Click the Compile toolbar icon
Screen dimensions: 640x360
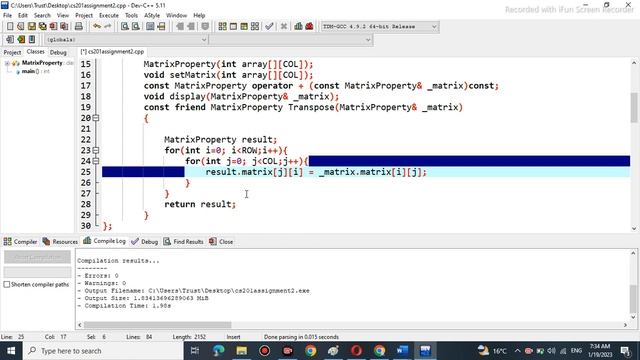222,27
